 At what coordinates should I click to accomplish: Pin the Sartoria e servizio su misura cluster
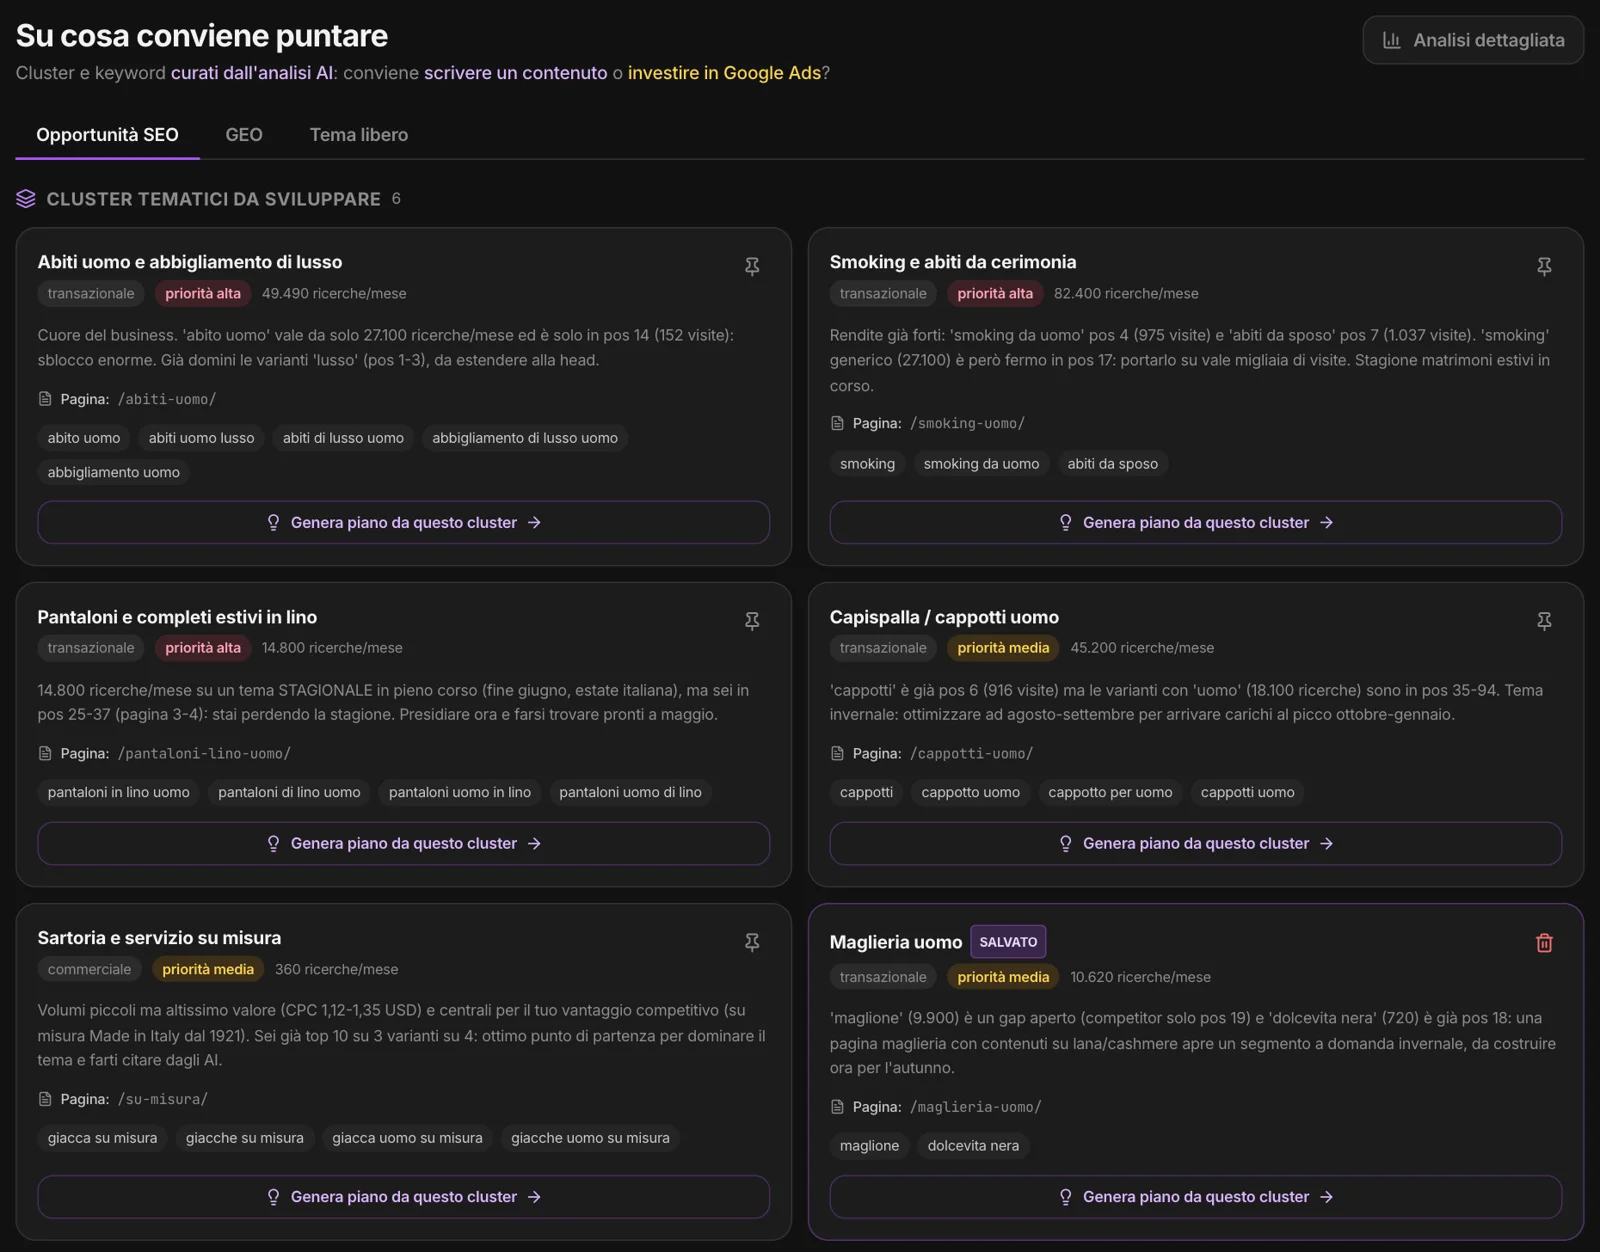point(752,942)
